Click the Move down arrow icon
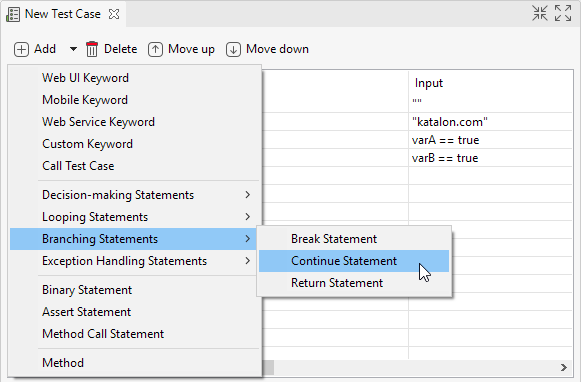This screenshot has width=581, height=382. pyautogui.click(x=233, y=49)
